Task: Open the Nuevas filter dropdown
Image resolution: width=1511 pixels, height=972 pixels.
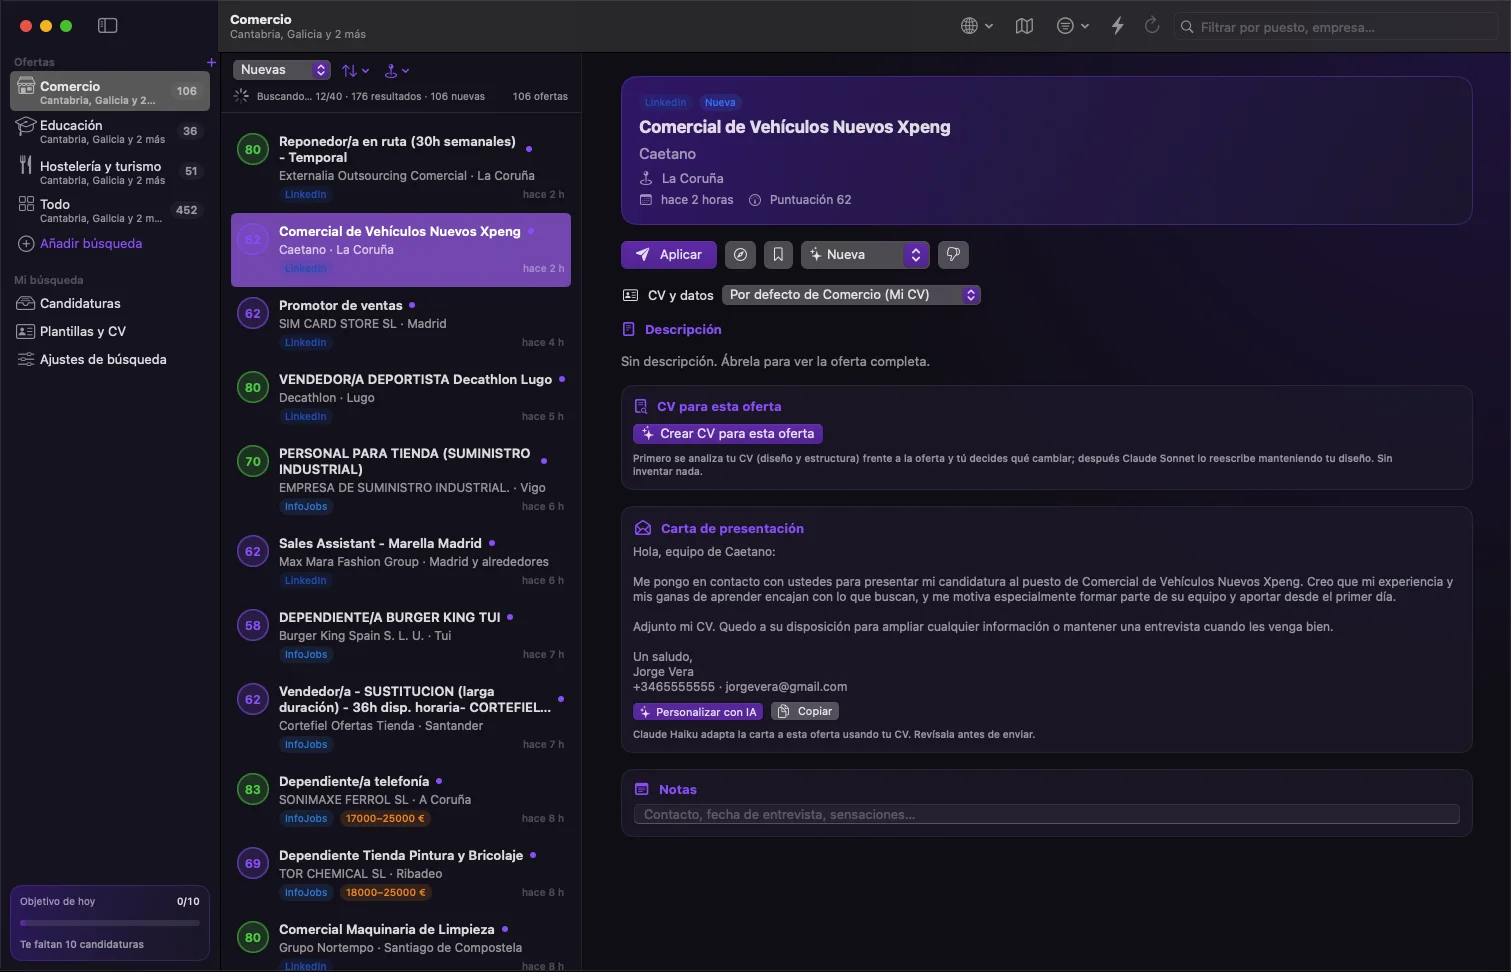Action: tap(282, 70)
